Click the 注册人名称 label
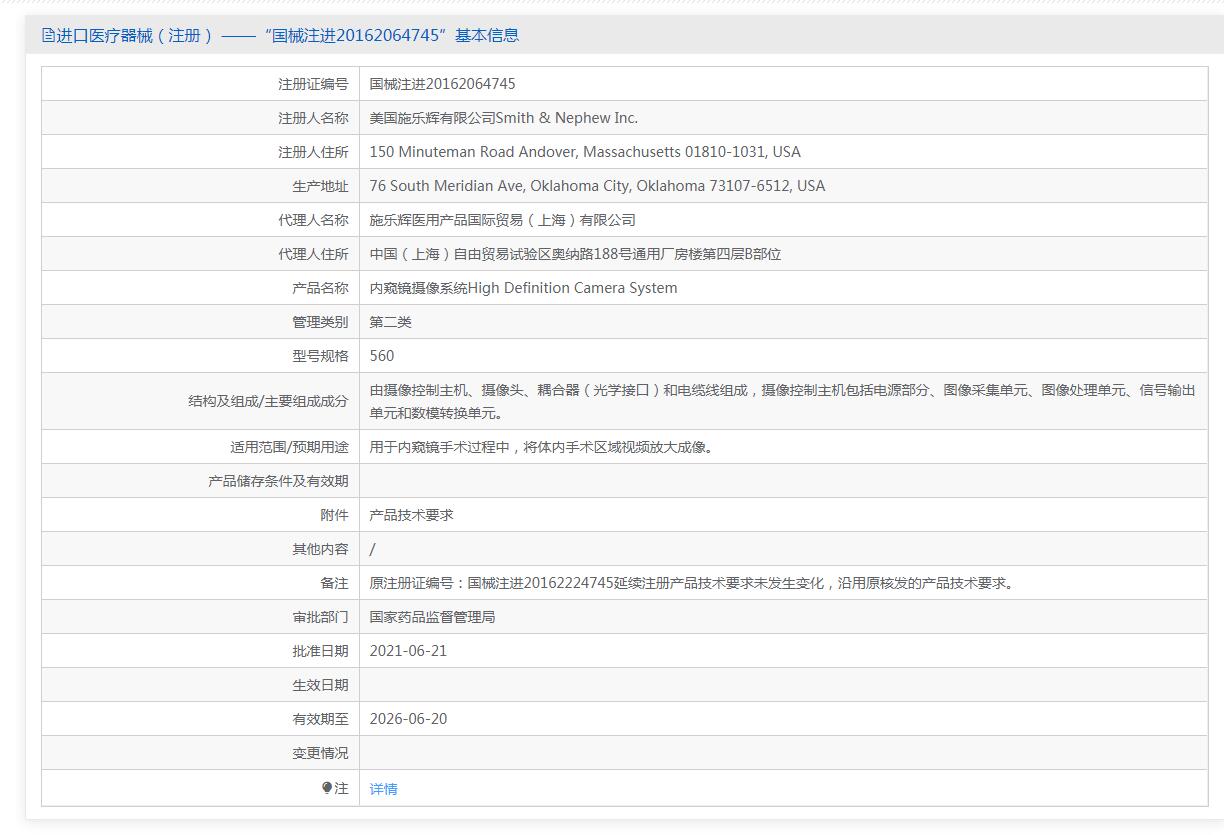Image resolution: width=1224 pixels, height=835 pixels. coord(313,118)
